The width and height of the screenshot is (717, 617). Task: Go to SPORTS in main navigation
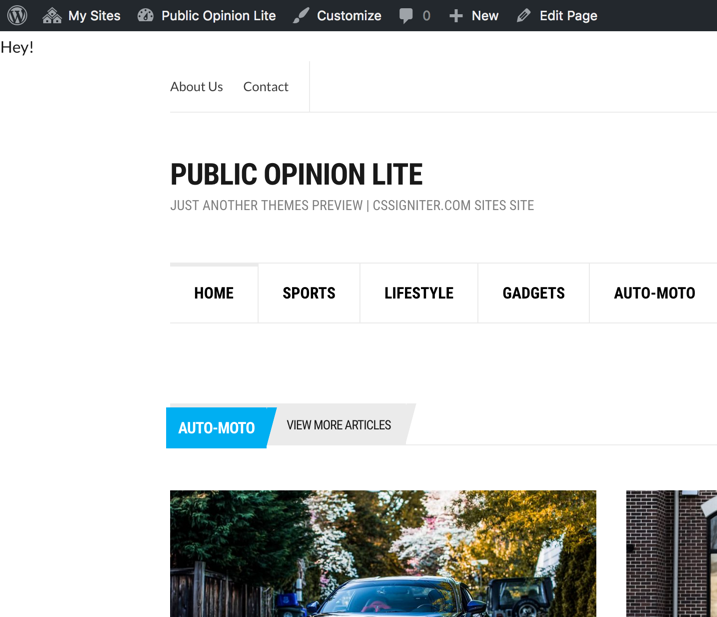pos(309,293)
